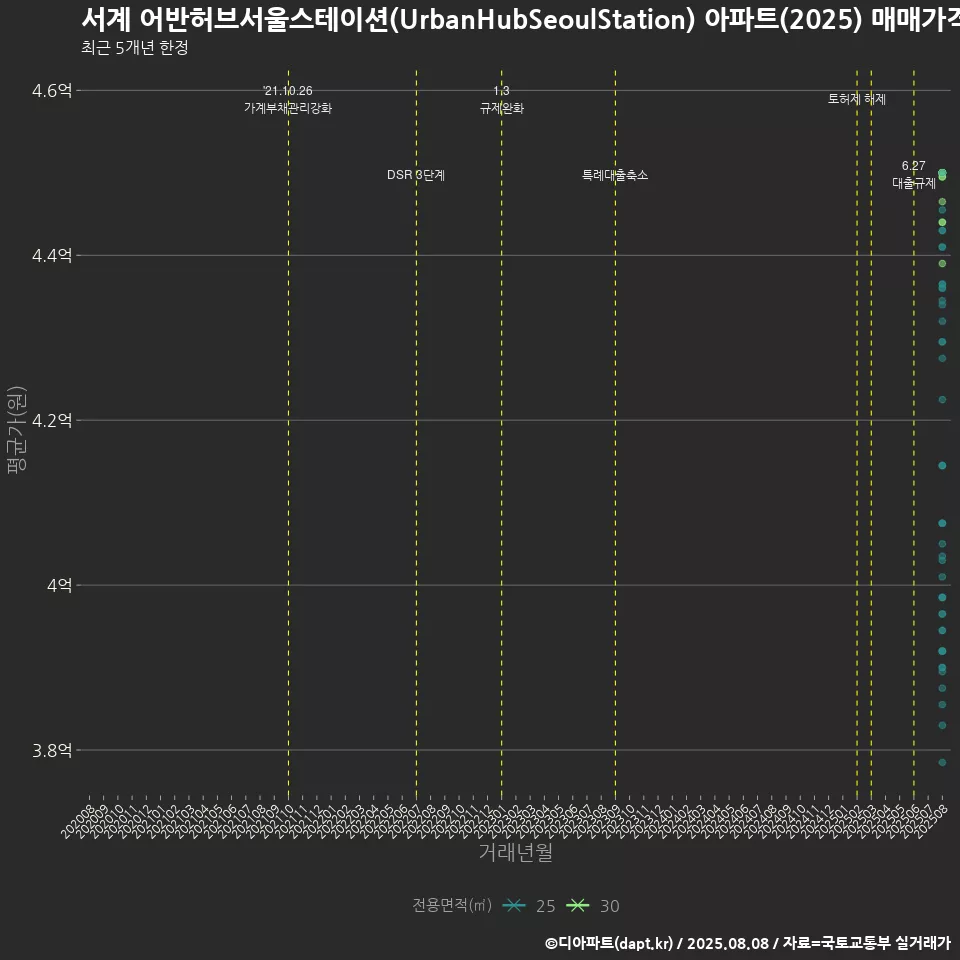The image size is (960, 960).
Task: Click the "가계부채관리강화" annotation
Action: 288,108
